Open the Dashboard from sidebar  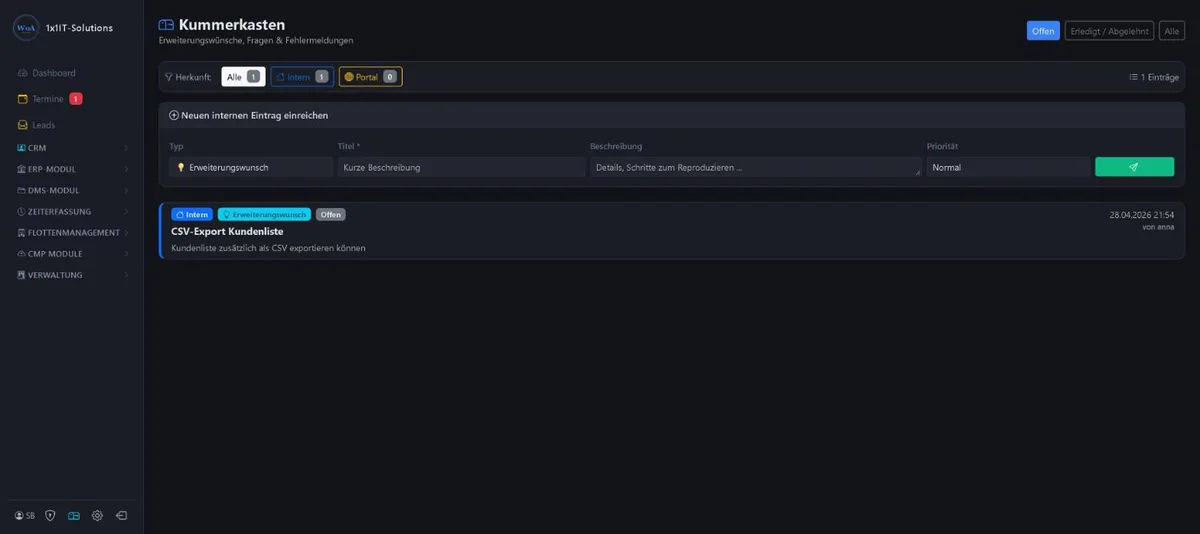point(46,73)
